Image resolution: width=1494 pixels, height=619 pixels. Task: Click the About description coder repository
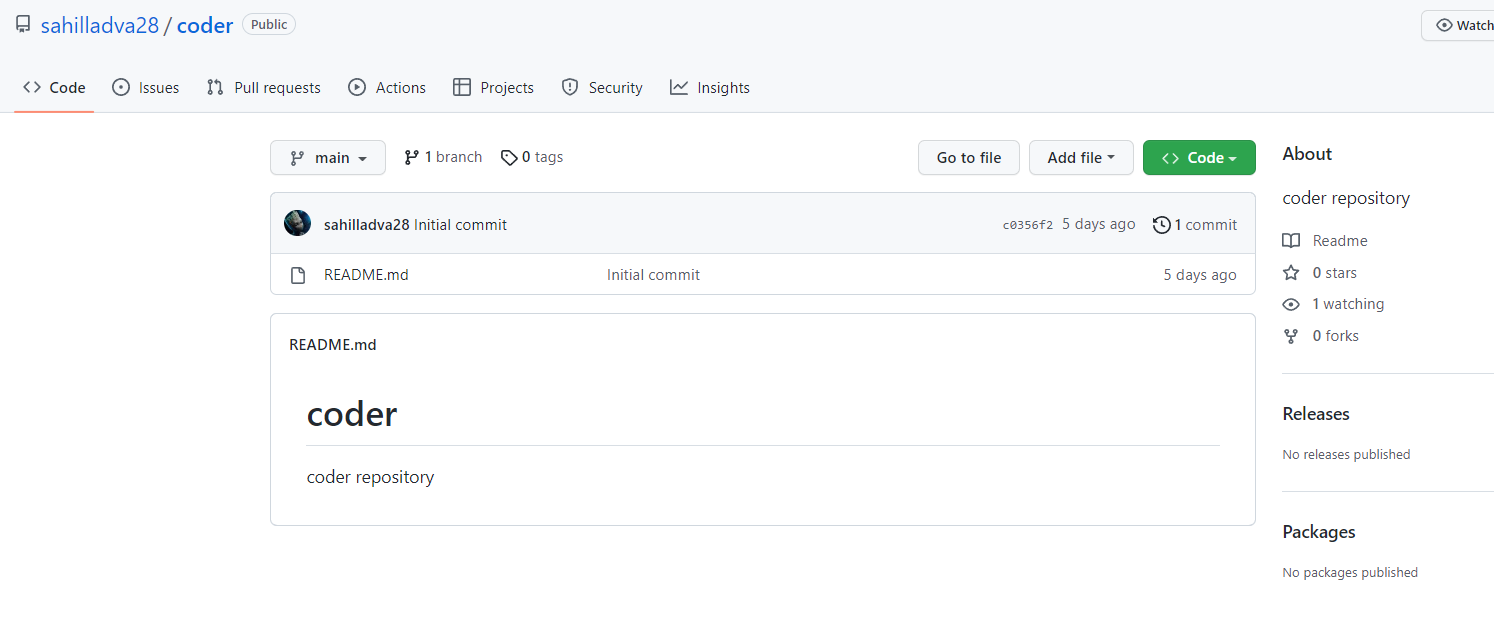pos(1346,198)
